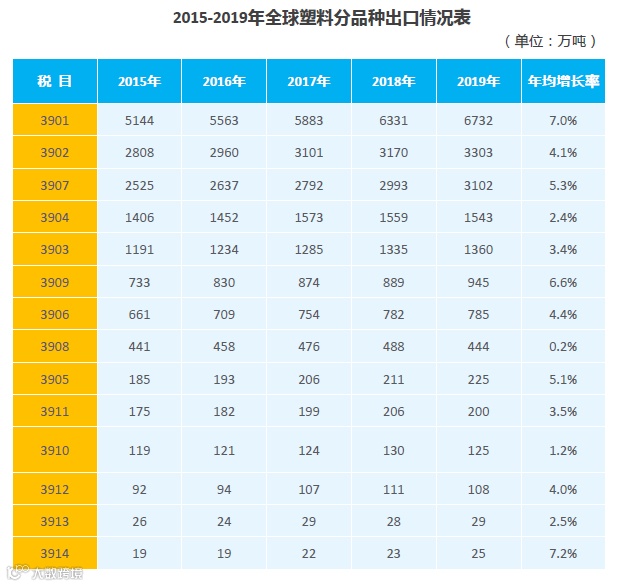The height and width of the screenshot is (586, 622).
Task: Click the 4.1% growth rate cell
Action: [x=563, y=152]
